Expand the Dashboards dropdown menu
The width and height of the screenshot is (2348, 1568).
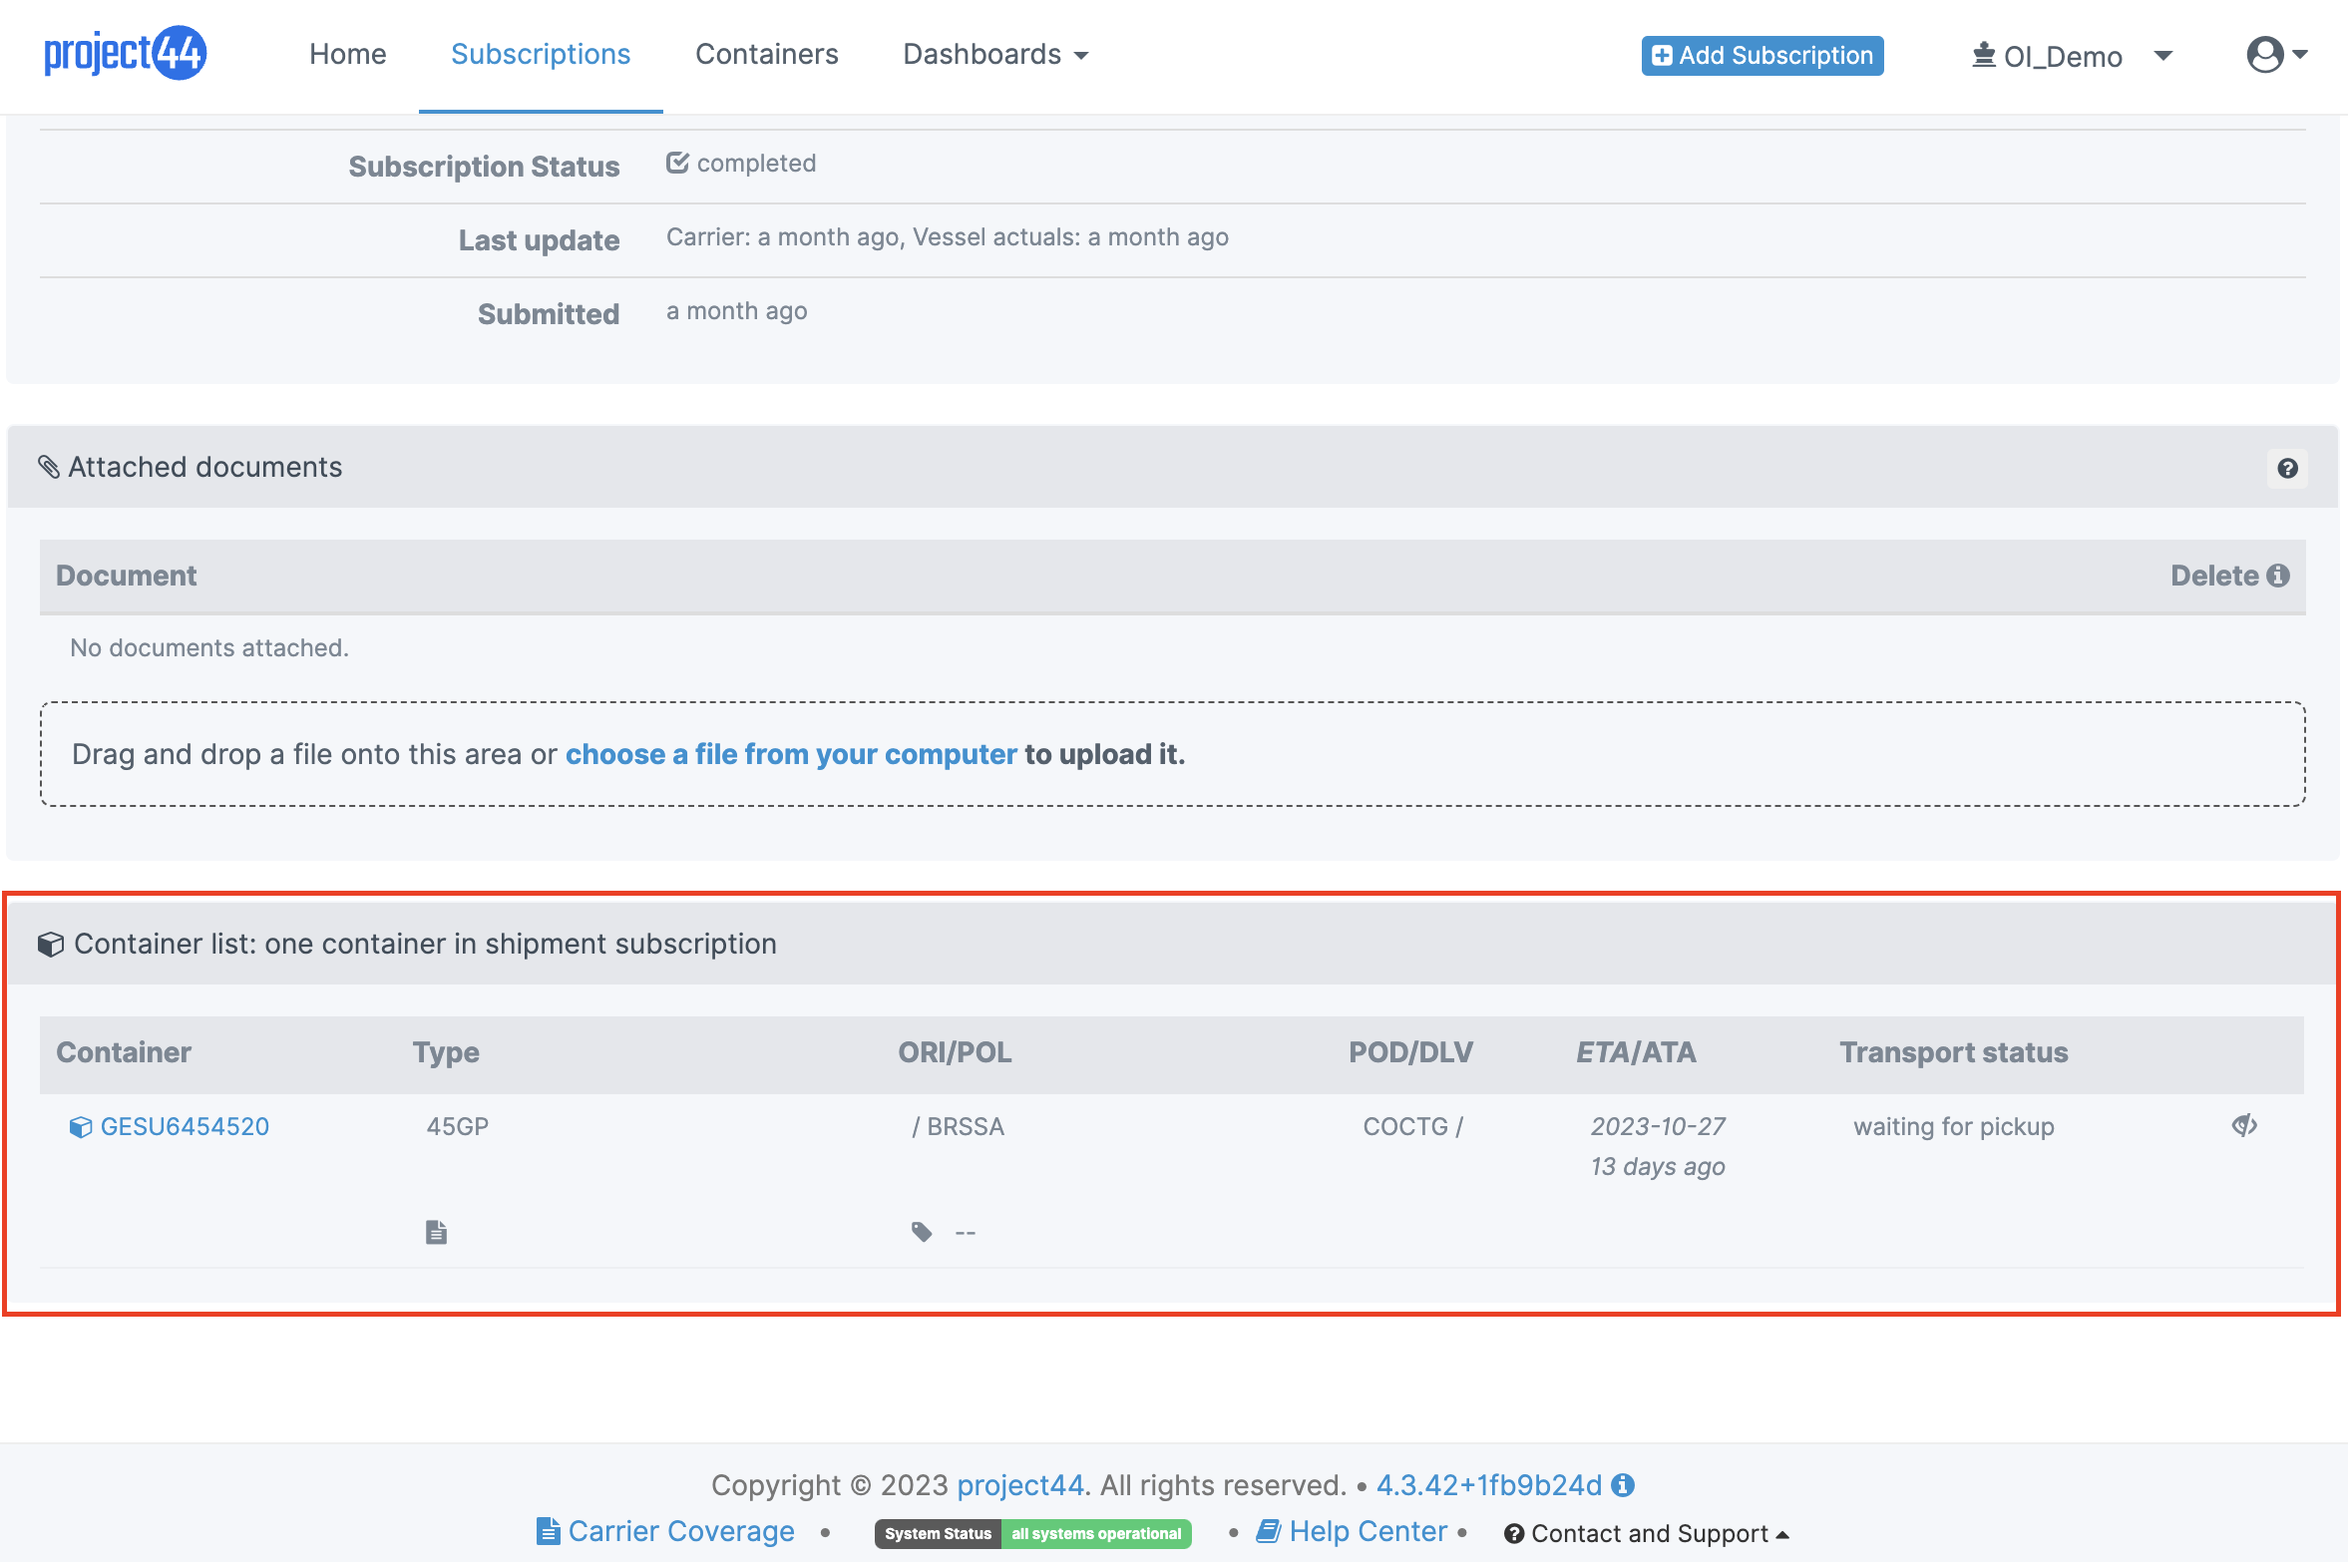pos(995,54)
